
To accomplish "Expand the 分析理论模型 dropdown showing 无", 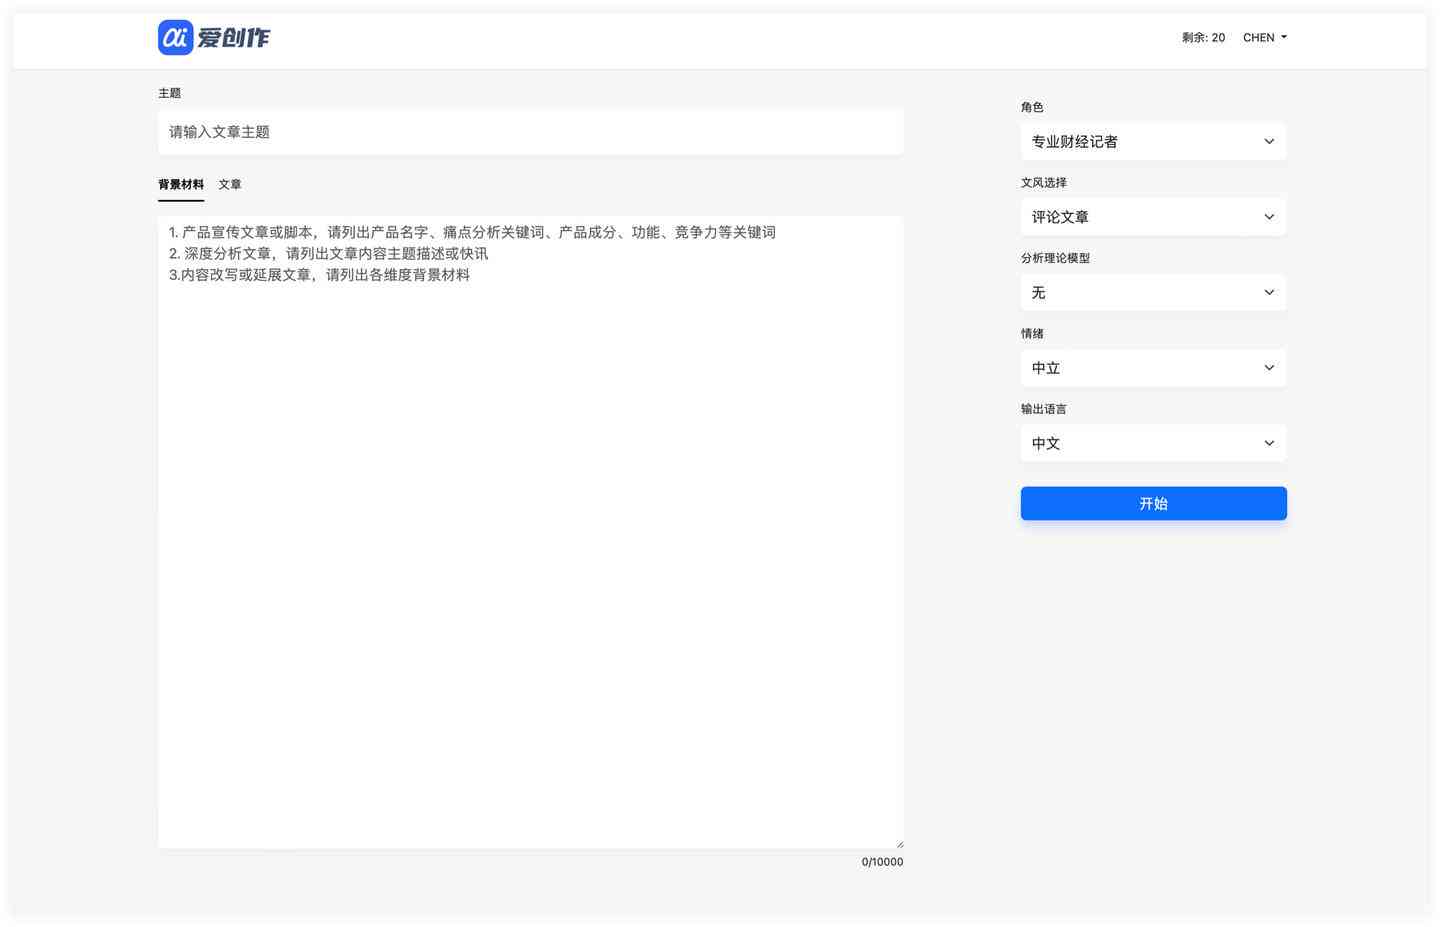I will click(1153, 293).
